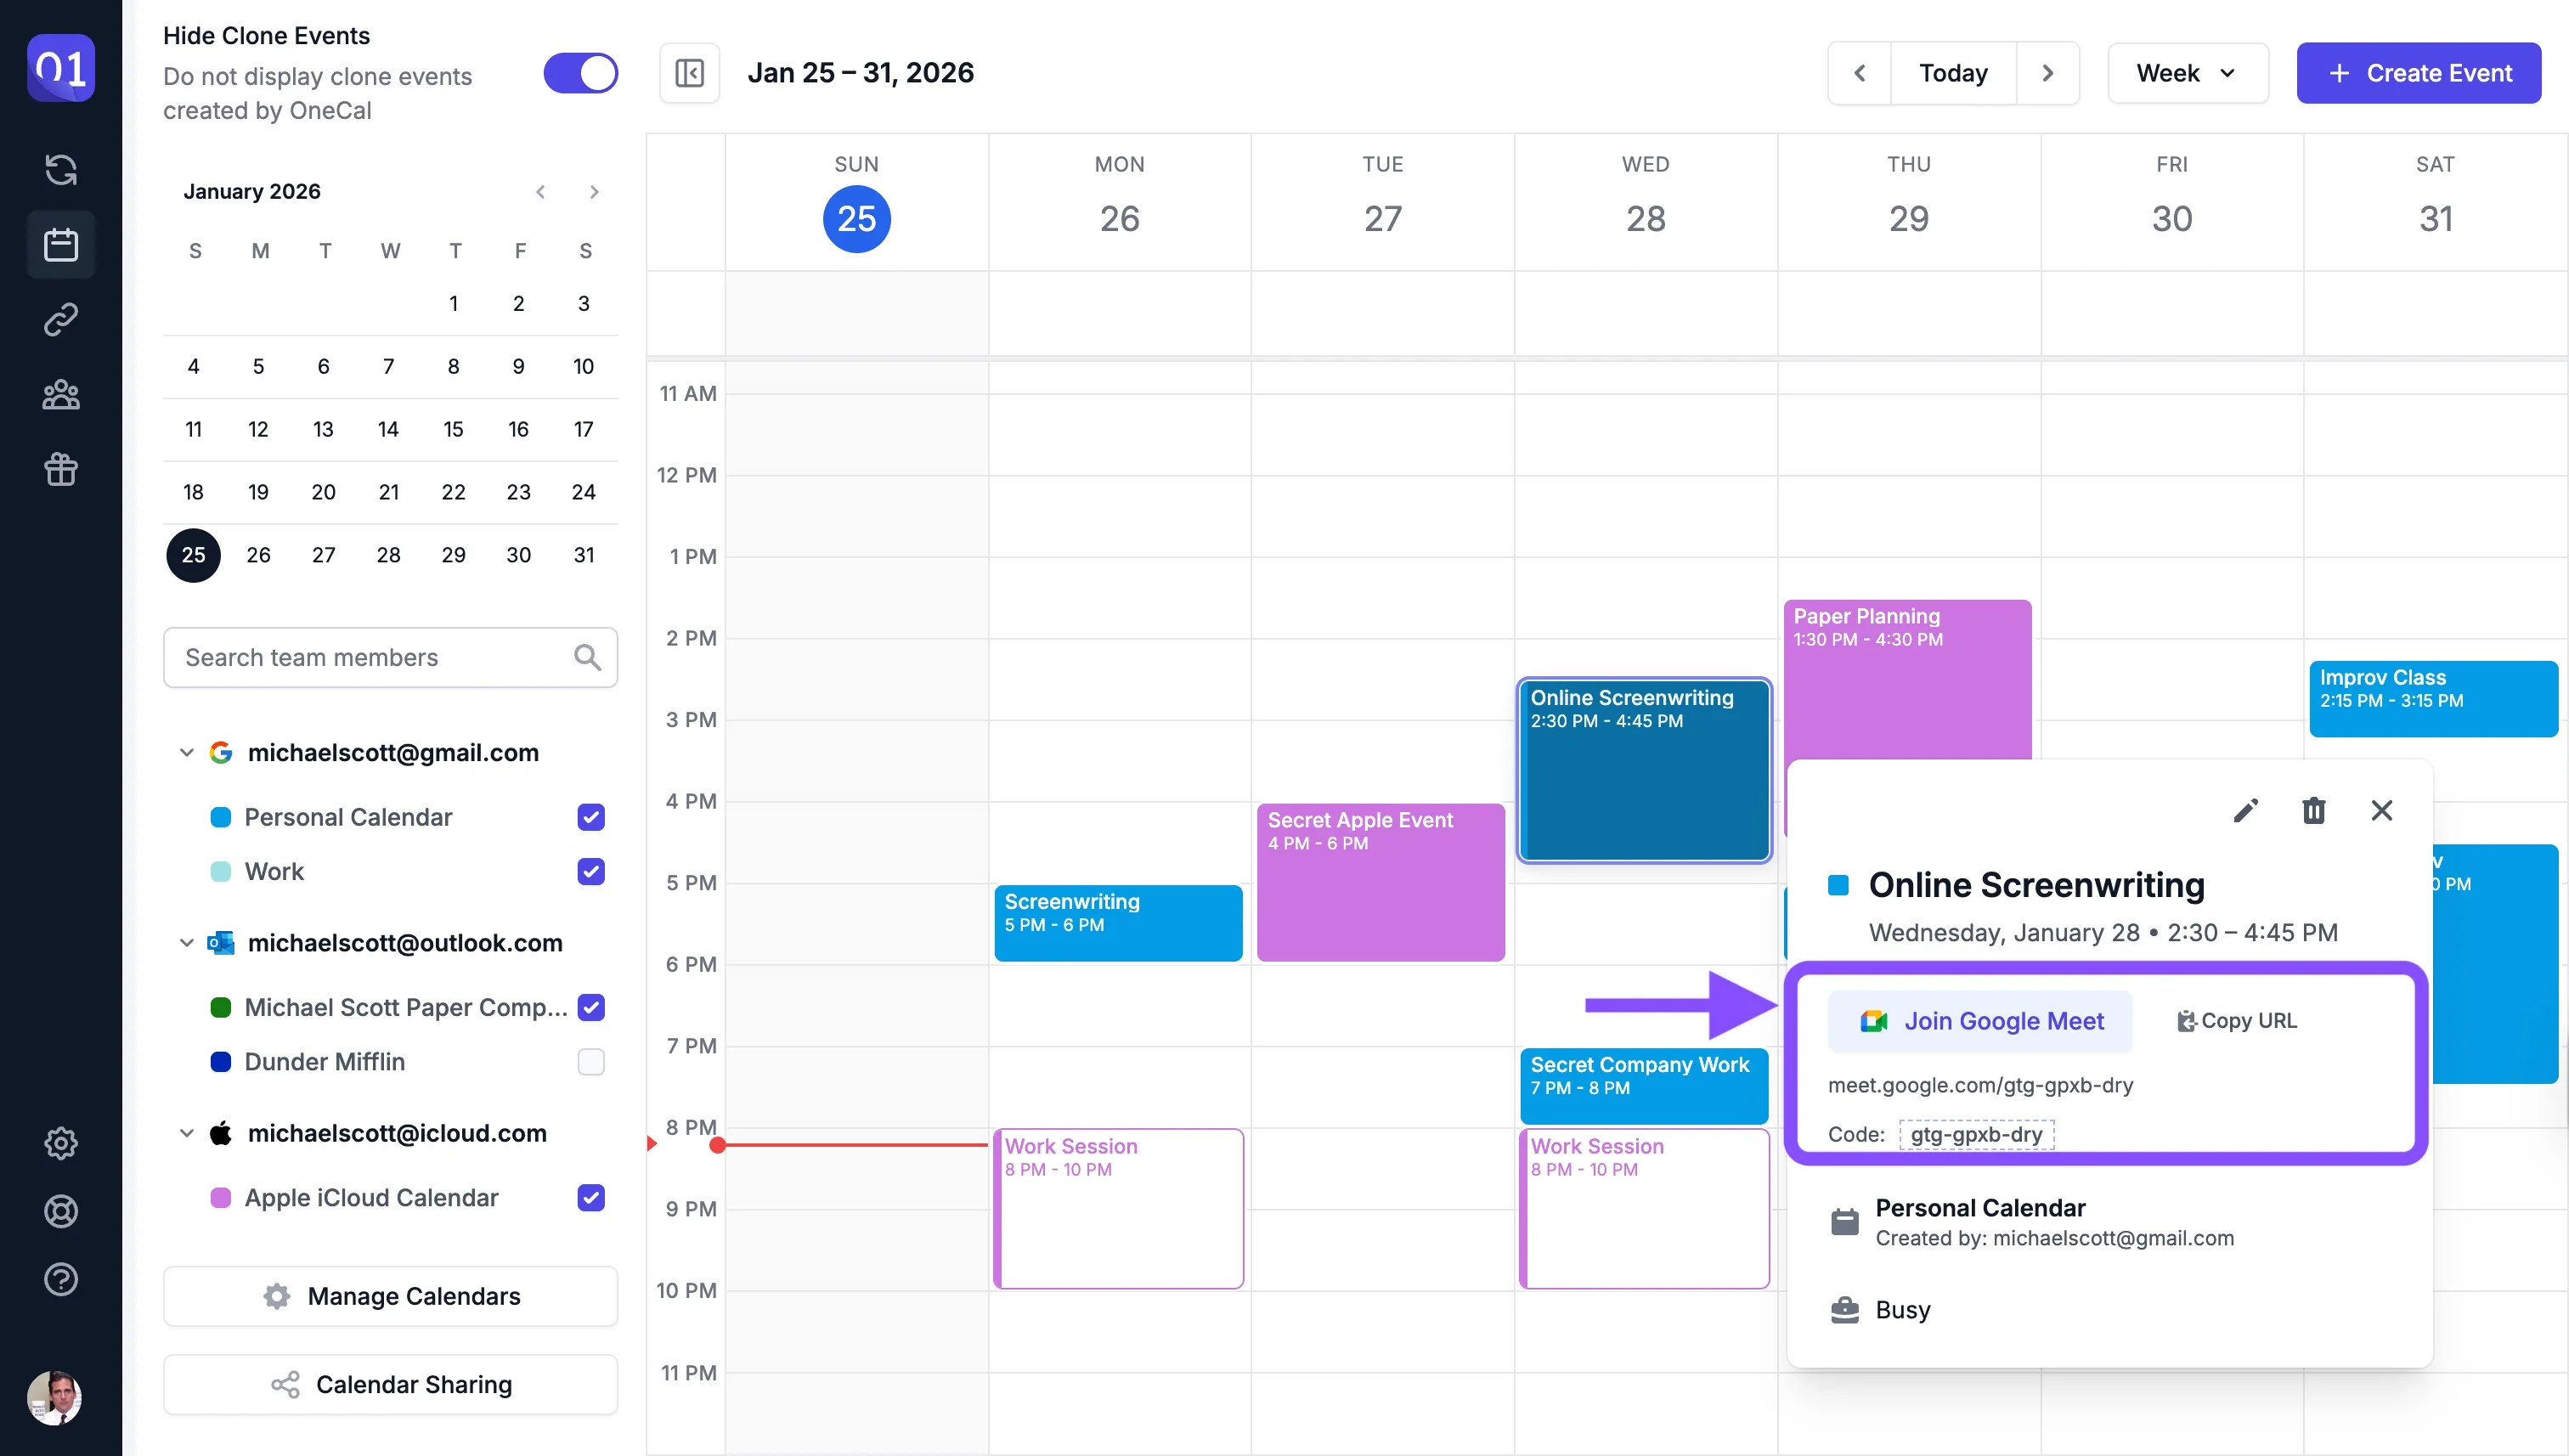Select the blue event color square in popup
Viewport: 2569px width, 1456px height.
point(1837,884)
